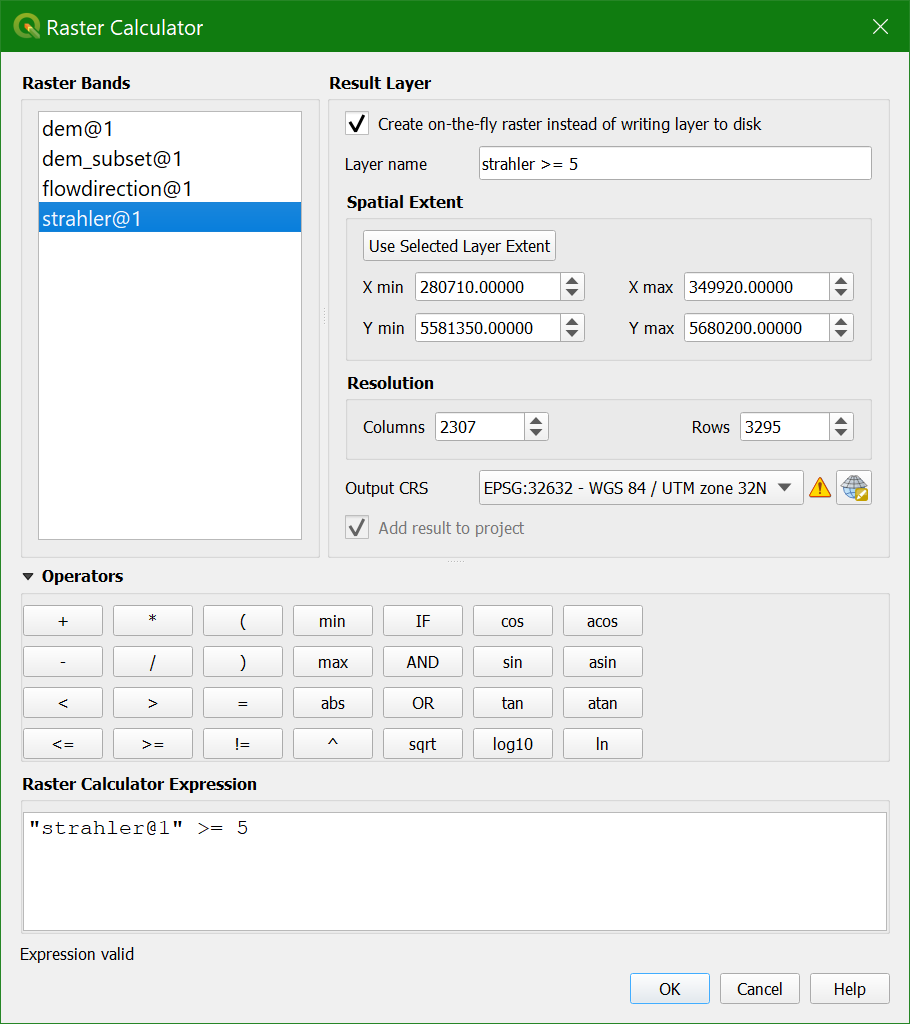Insert the not-equal operator
910x1024 pixels.
click(243, 744)
